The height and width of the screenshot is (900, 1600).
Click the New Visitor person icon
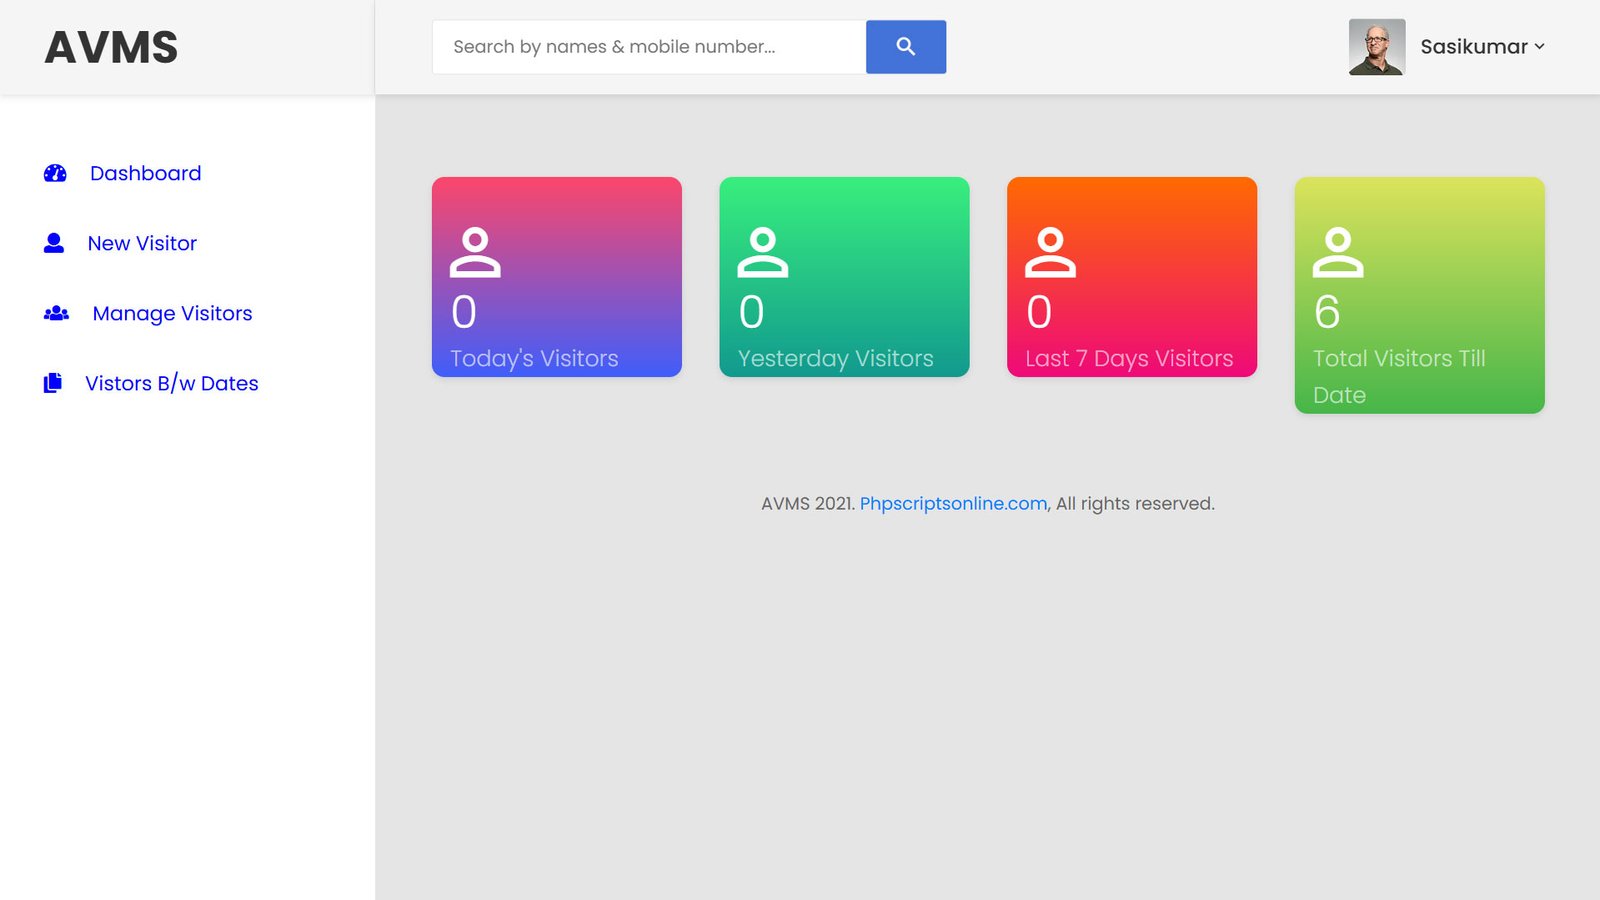coord(54,243)
